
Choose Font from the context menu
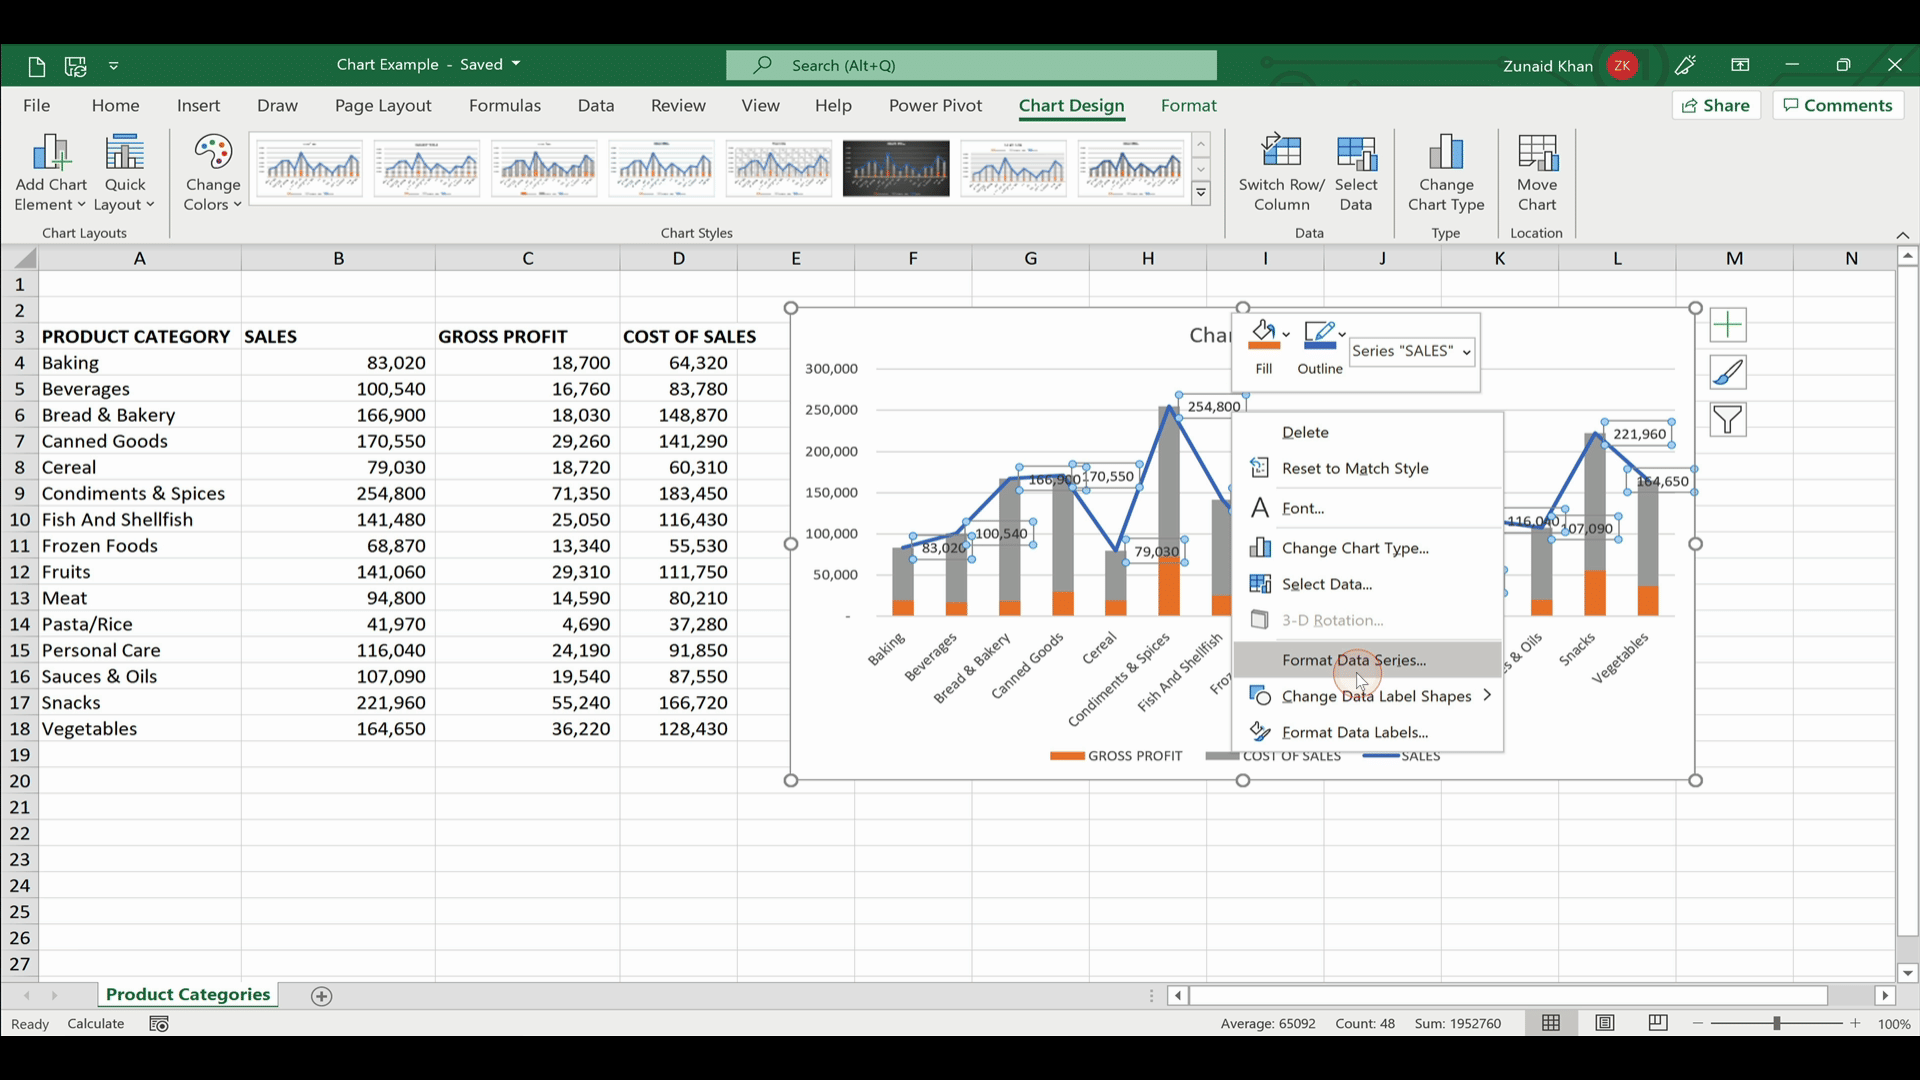(x=1368, y=508)
